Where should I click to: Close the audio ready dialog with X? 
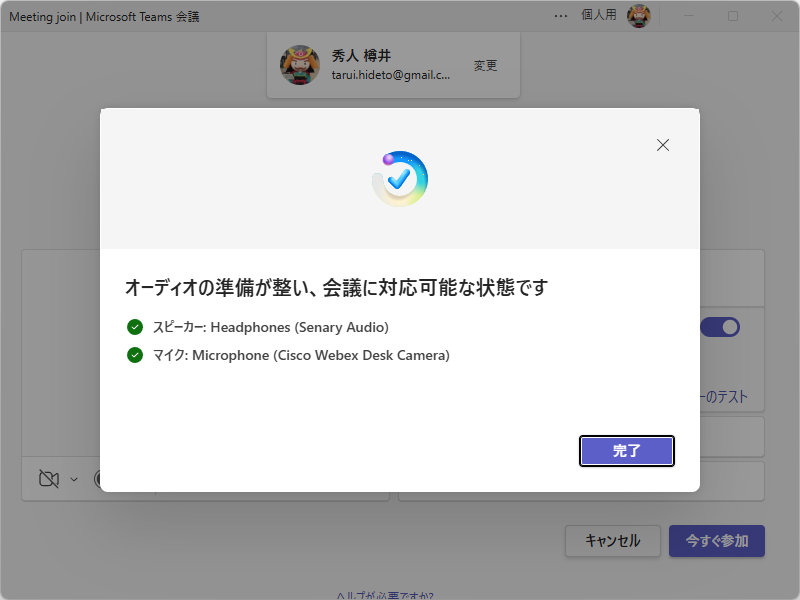click(663, 145)
